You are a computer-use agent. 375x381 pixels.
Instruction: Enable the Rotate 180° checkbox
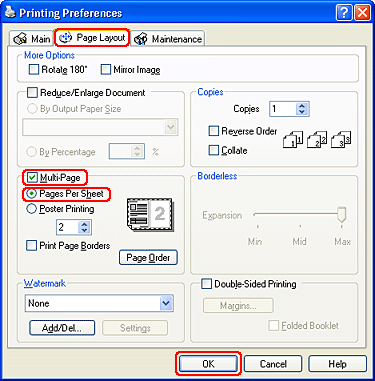34,70
